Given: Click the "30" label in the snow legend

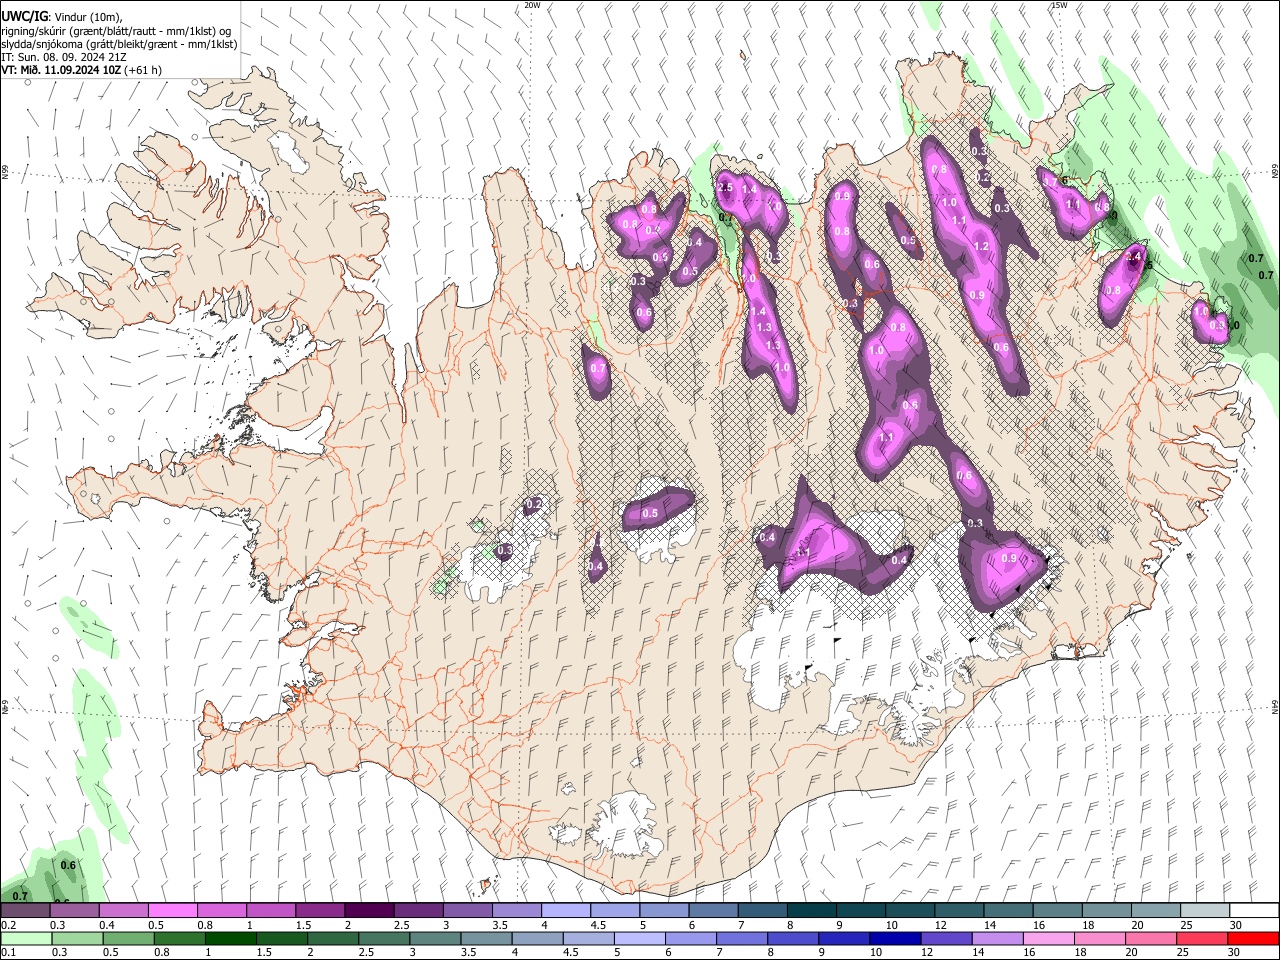Looking at the screenshot, I should pos(1235,925).
